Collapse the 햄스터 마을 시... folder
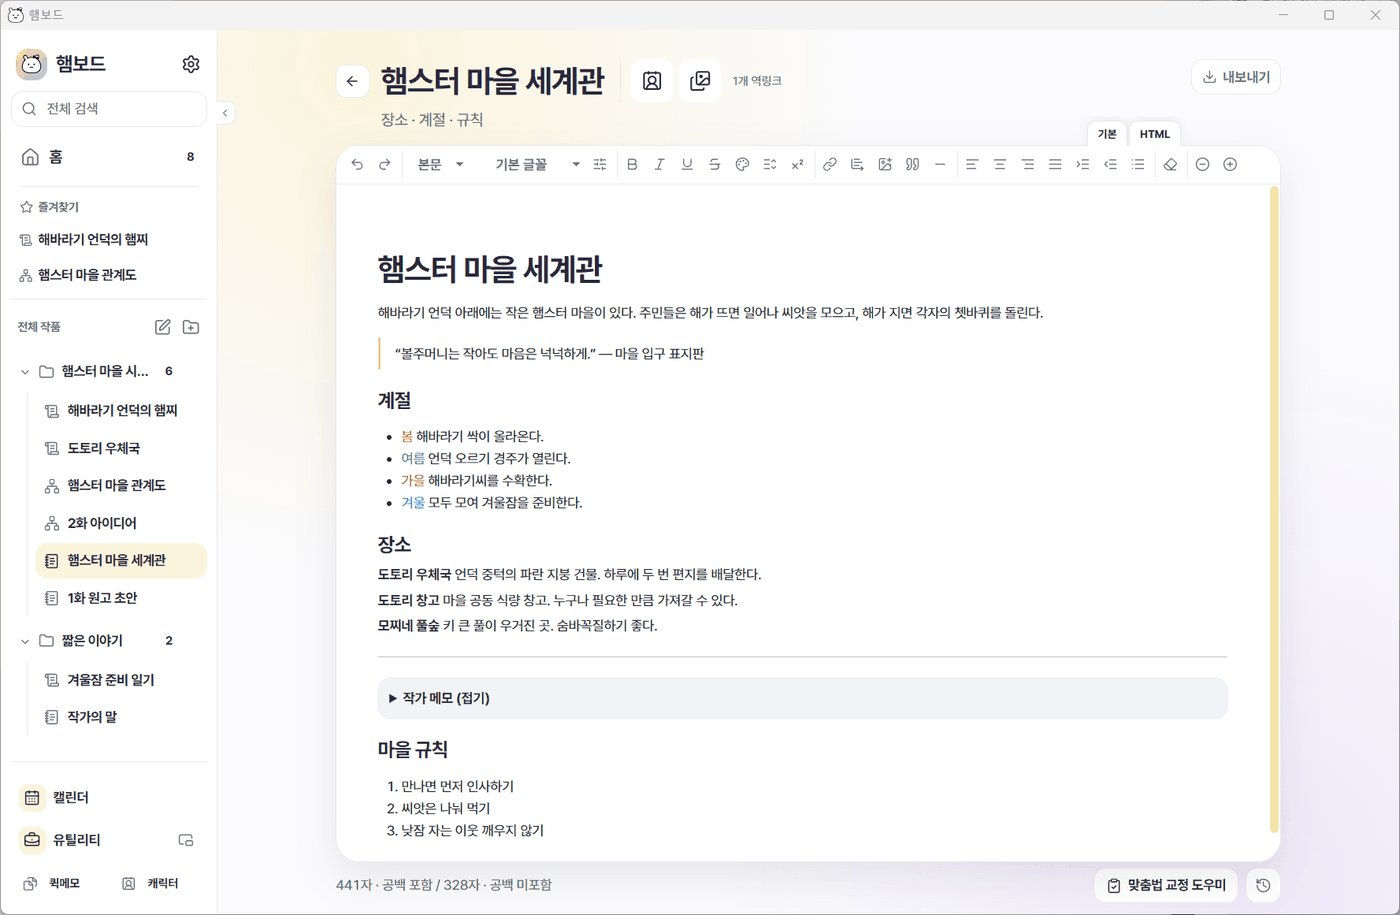The width and height of the screenshot is (1400, 915). coord(25,372)
